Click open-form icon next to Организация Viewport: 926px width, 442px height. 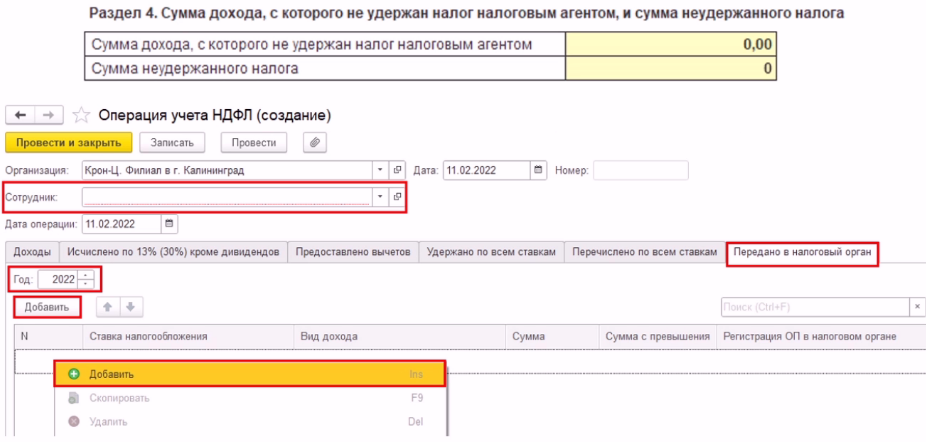point(397,170)
